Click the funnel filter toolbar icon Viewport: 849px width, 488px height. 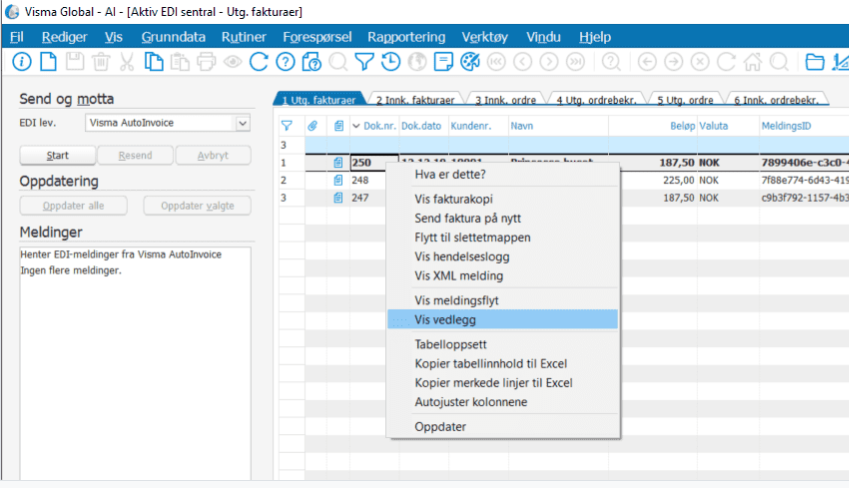coord(365,62)
